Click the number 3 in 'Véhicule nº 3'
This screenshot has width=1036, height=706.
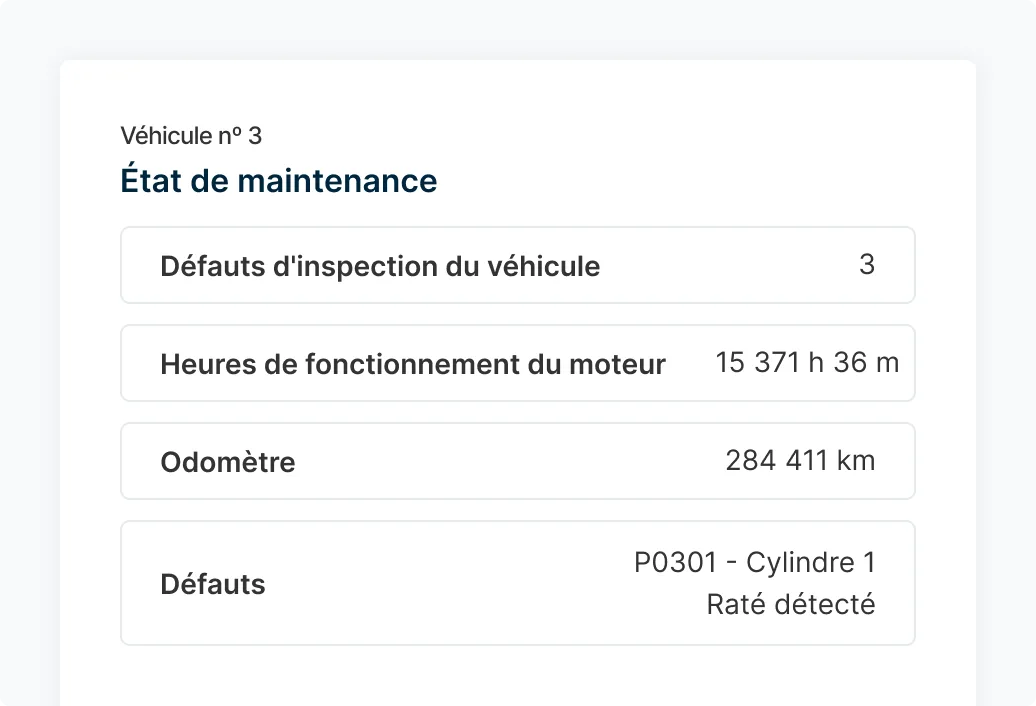point(255,136)
